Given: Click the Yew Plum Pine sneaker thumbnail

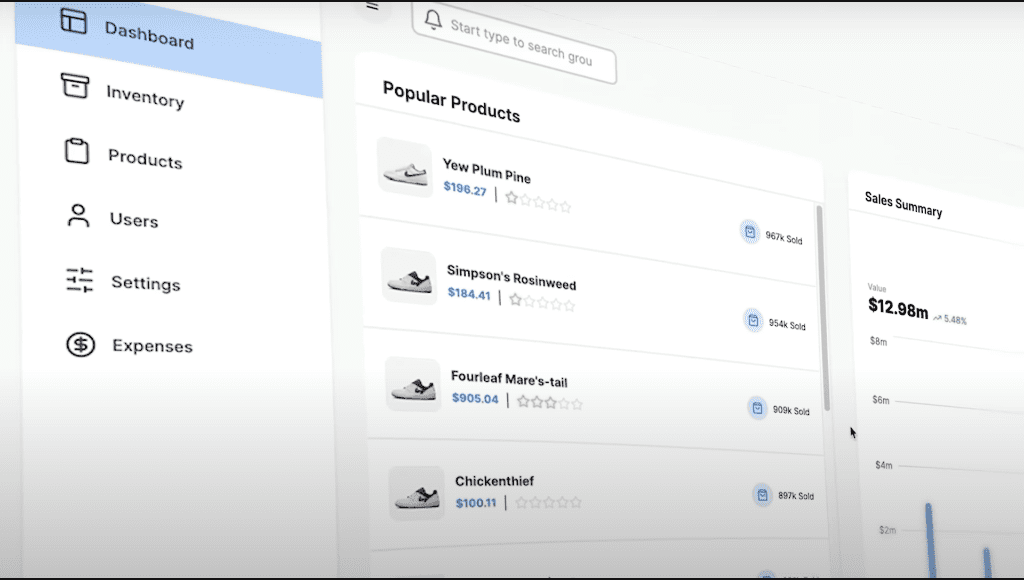Looking at the screenshot, I should 404,168.
